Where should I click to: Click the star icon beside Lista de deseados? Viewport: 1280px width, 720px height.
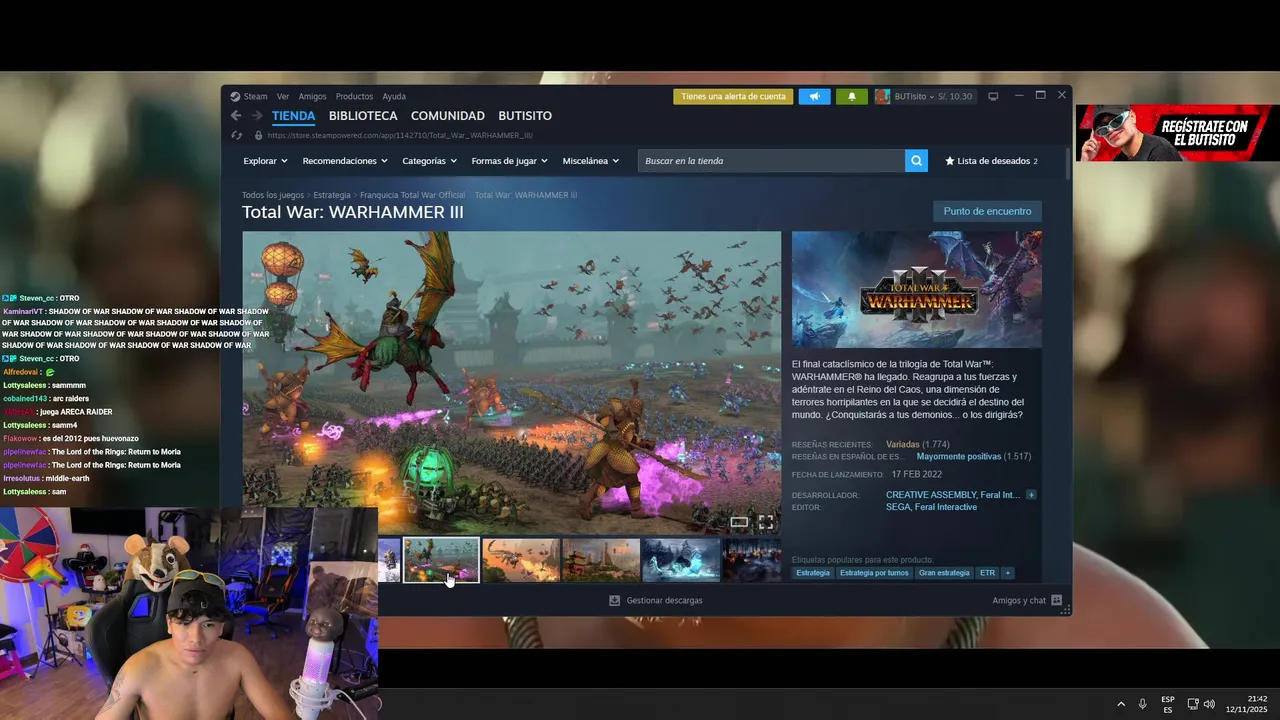(950, 161)
